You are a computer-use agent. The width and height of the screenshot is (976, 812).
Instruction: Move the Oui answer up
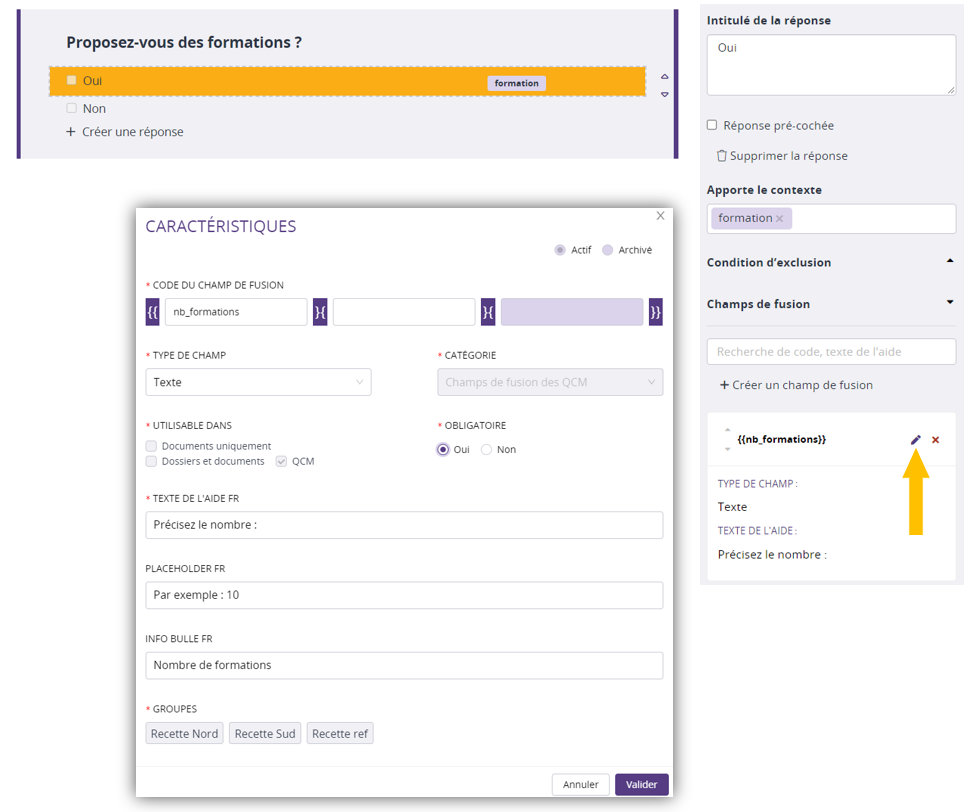[x=665, y=76]
